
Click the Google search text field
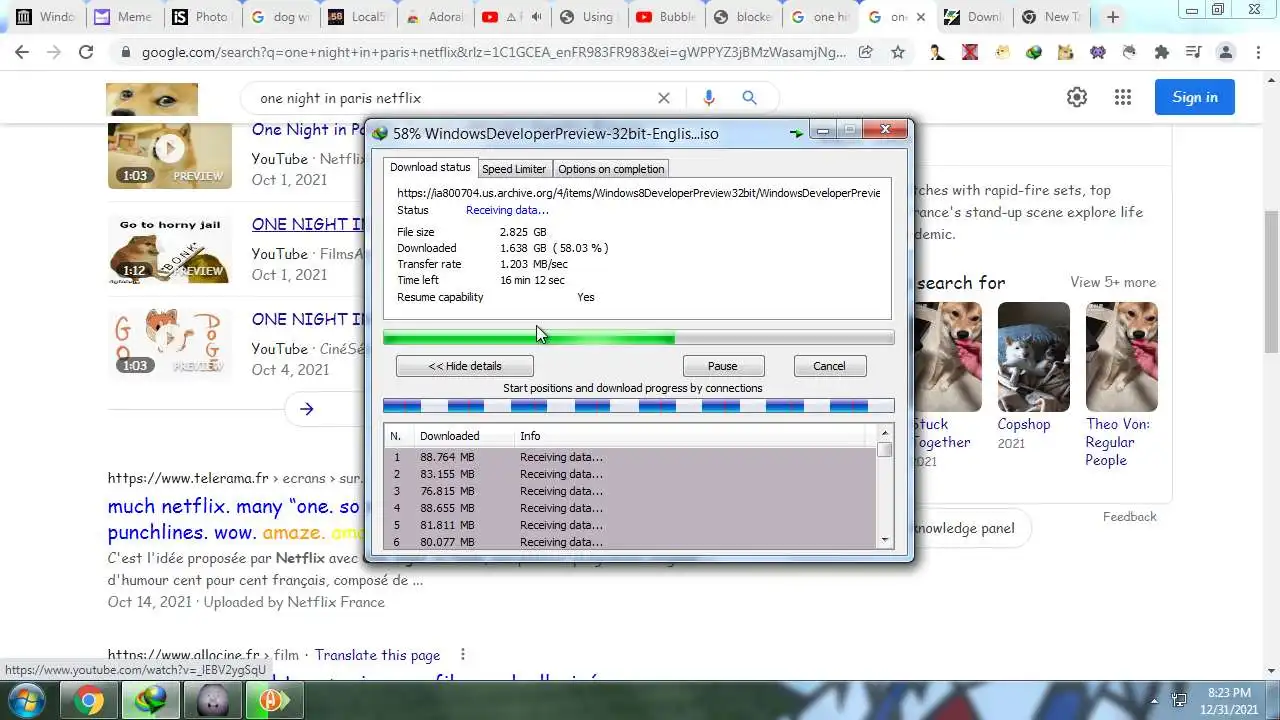pos(450,98)
